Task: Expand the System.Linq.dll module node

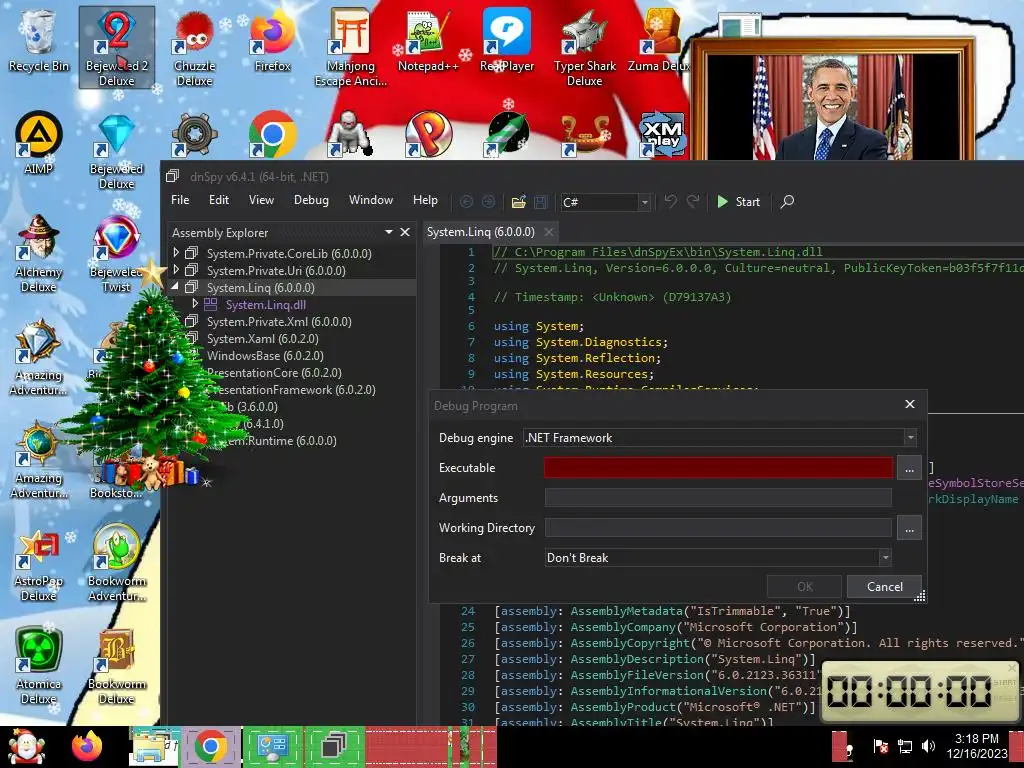Action: (195, 304)
